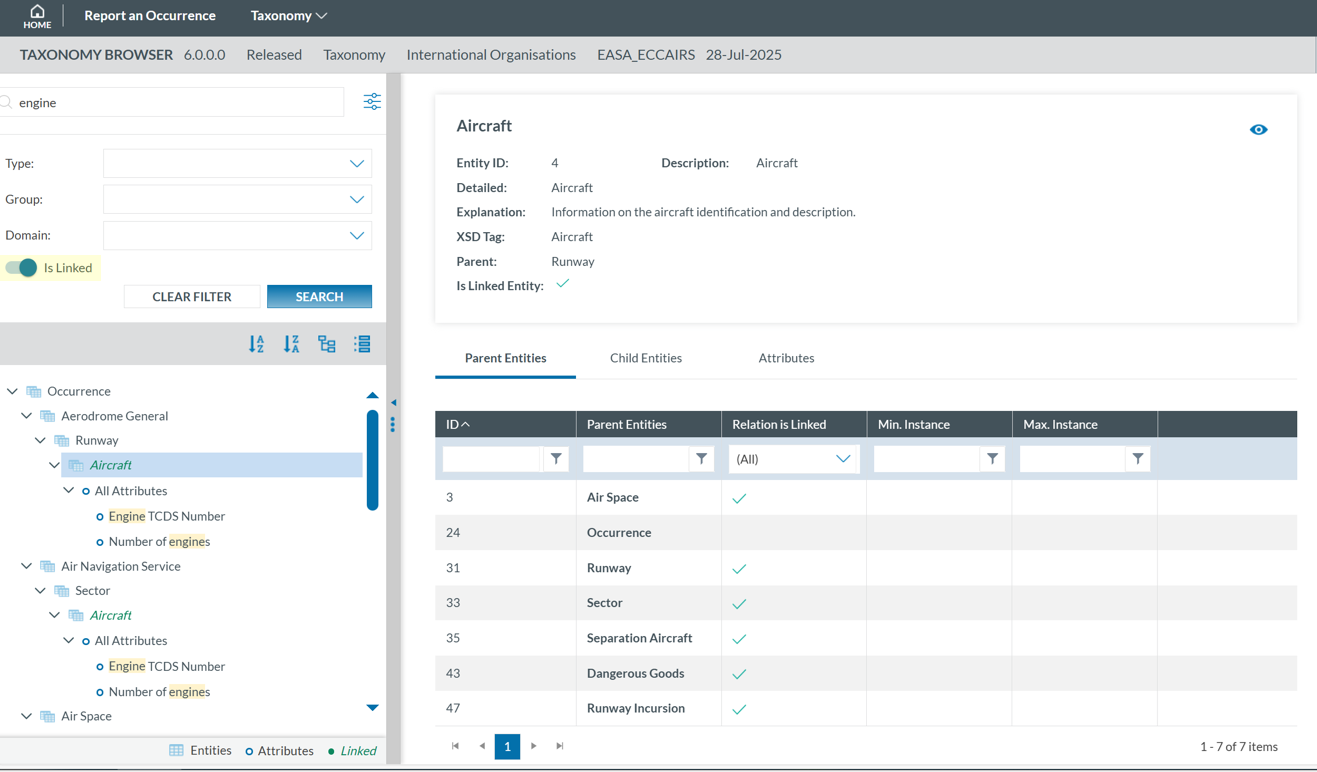
Task: Go to next page of results
Action: coord(534,746)
